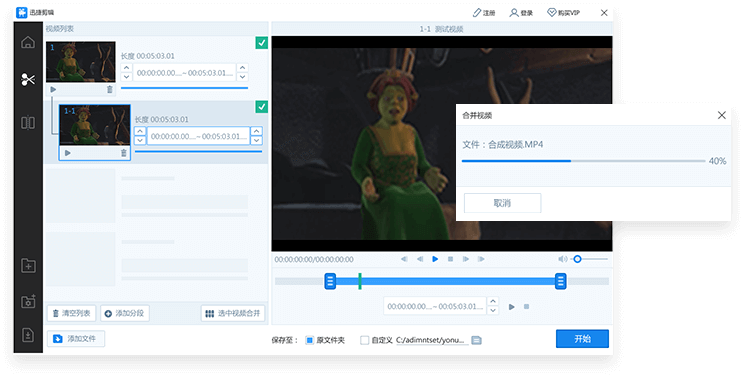Viewport: 744px width, 376px height.
Task: Enable the custom save path checkbox
Action: coord(364,340)
